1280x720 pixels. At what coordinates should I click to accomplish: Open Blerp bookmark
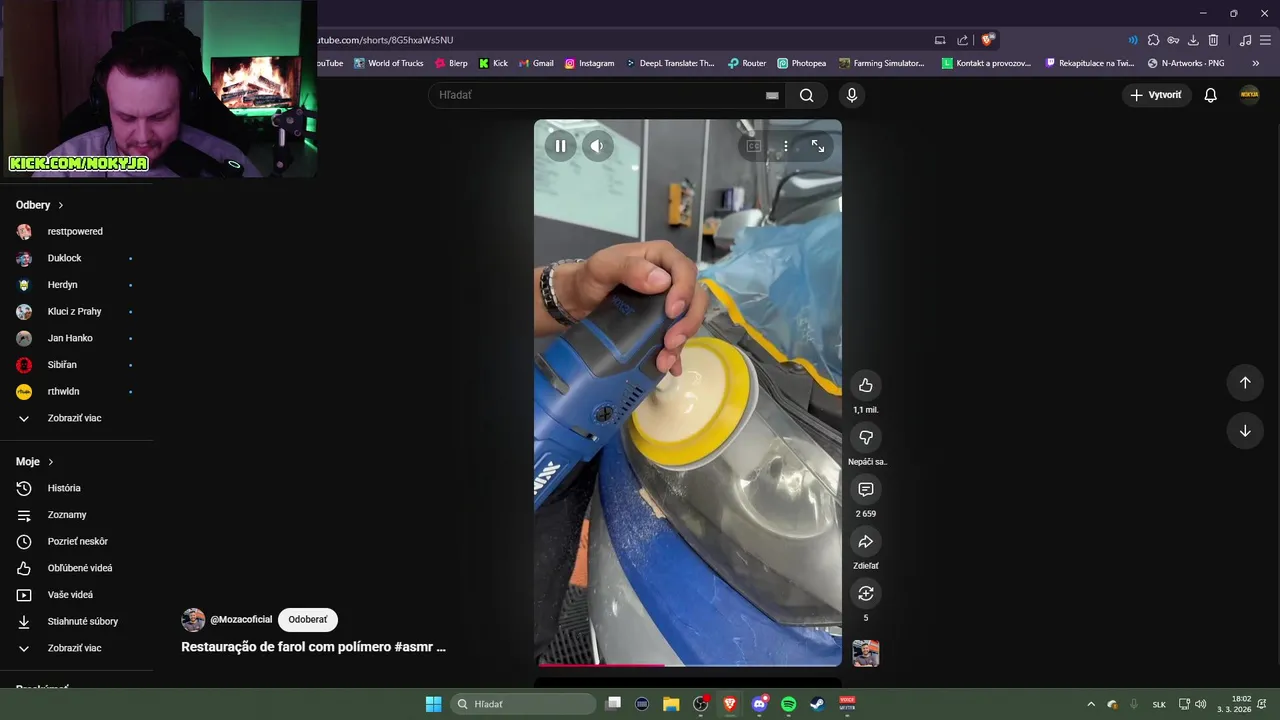point(451,63)
